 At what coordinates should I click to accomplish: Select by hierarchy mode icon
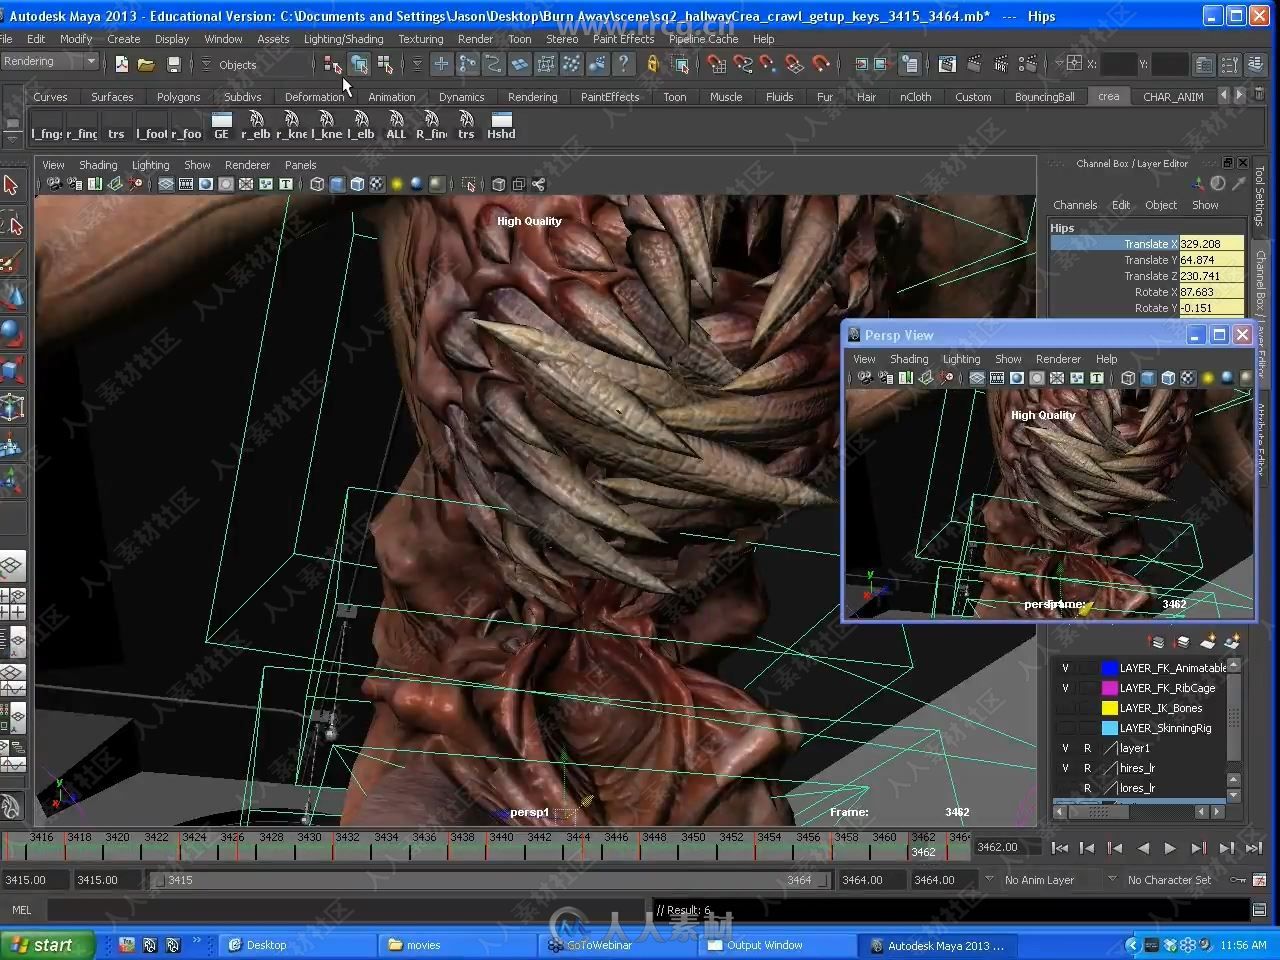coord(332,64)
